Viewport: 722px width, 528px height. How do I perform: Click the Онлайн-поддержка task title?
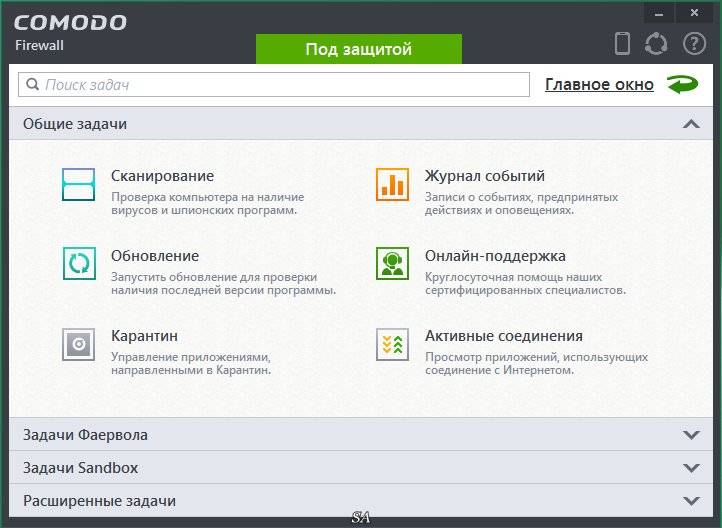click(x=495, y=256)
